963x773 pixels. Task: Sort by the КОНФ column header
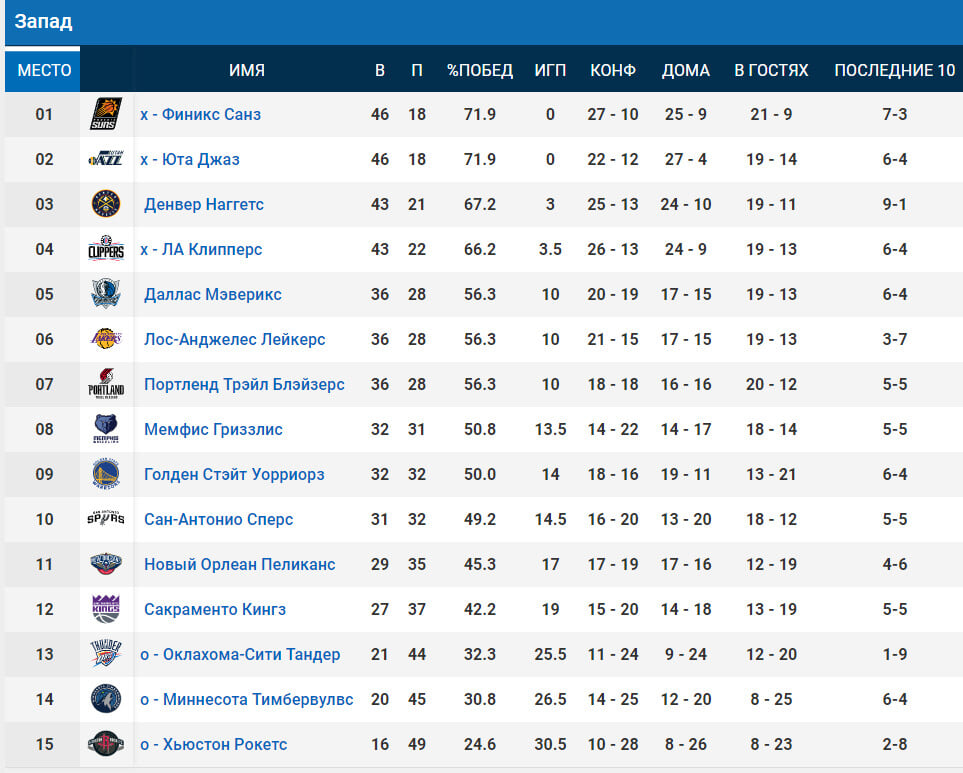[613, 71]
